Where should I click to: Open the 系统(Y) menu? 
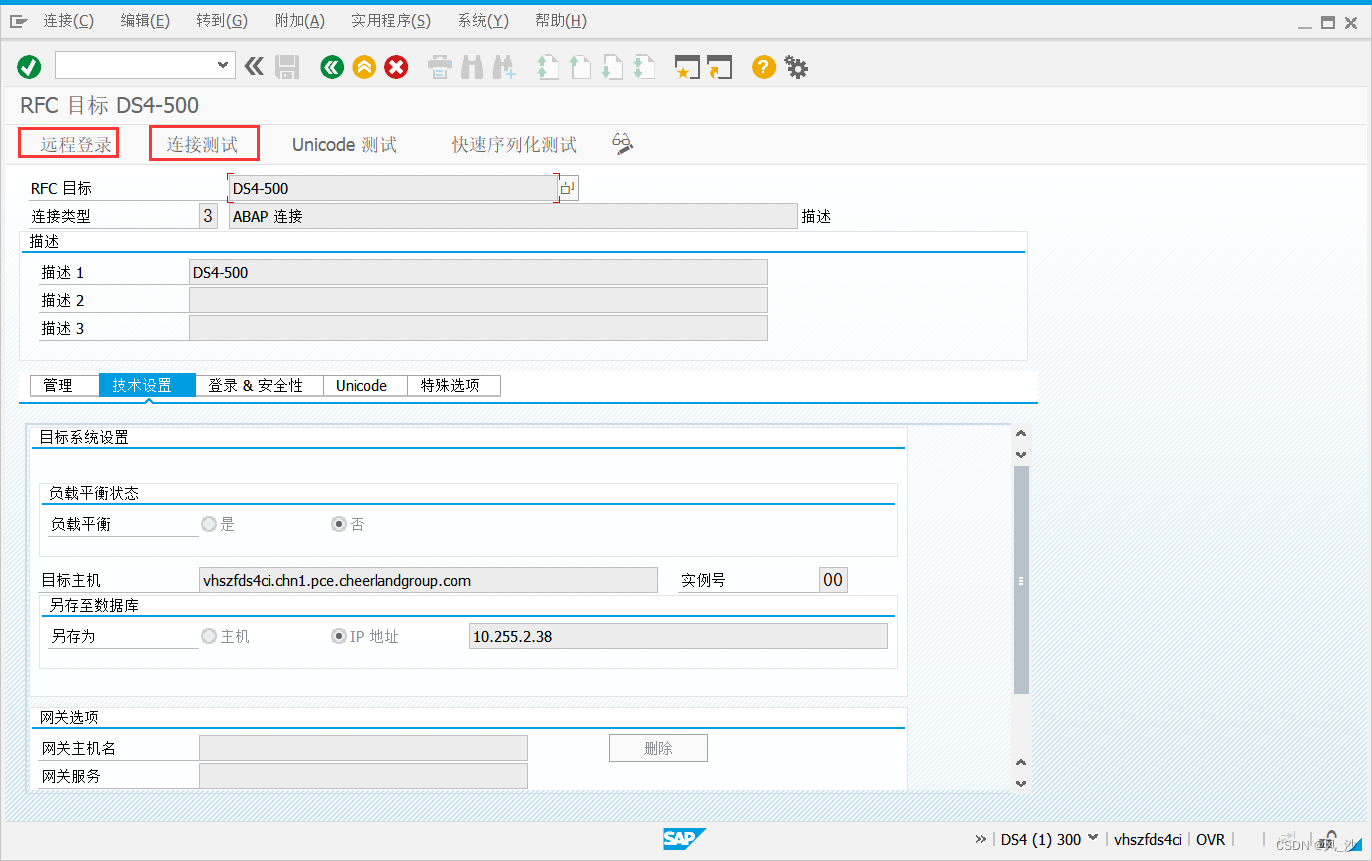[483, 21]
